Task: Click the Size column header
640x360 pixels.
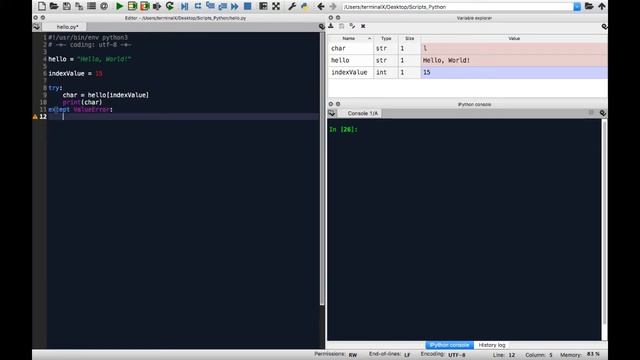Action: 409,38
